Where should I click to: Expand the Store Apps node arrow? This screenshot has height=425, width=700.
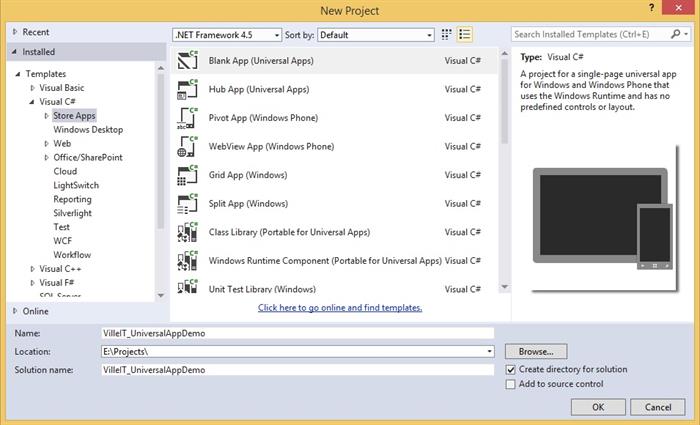(x=46, y=116)
